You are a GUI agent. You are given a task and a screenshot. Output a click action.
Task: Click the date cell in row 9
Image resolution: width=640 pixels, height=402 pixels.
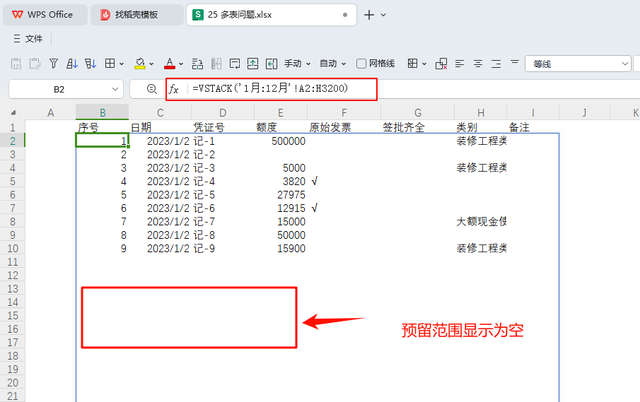pyautogui.click(x=160, y=235)
